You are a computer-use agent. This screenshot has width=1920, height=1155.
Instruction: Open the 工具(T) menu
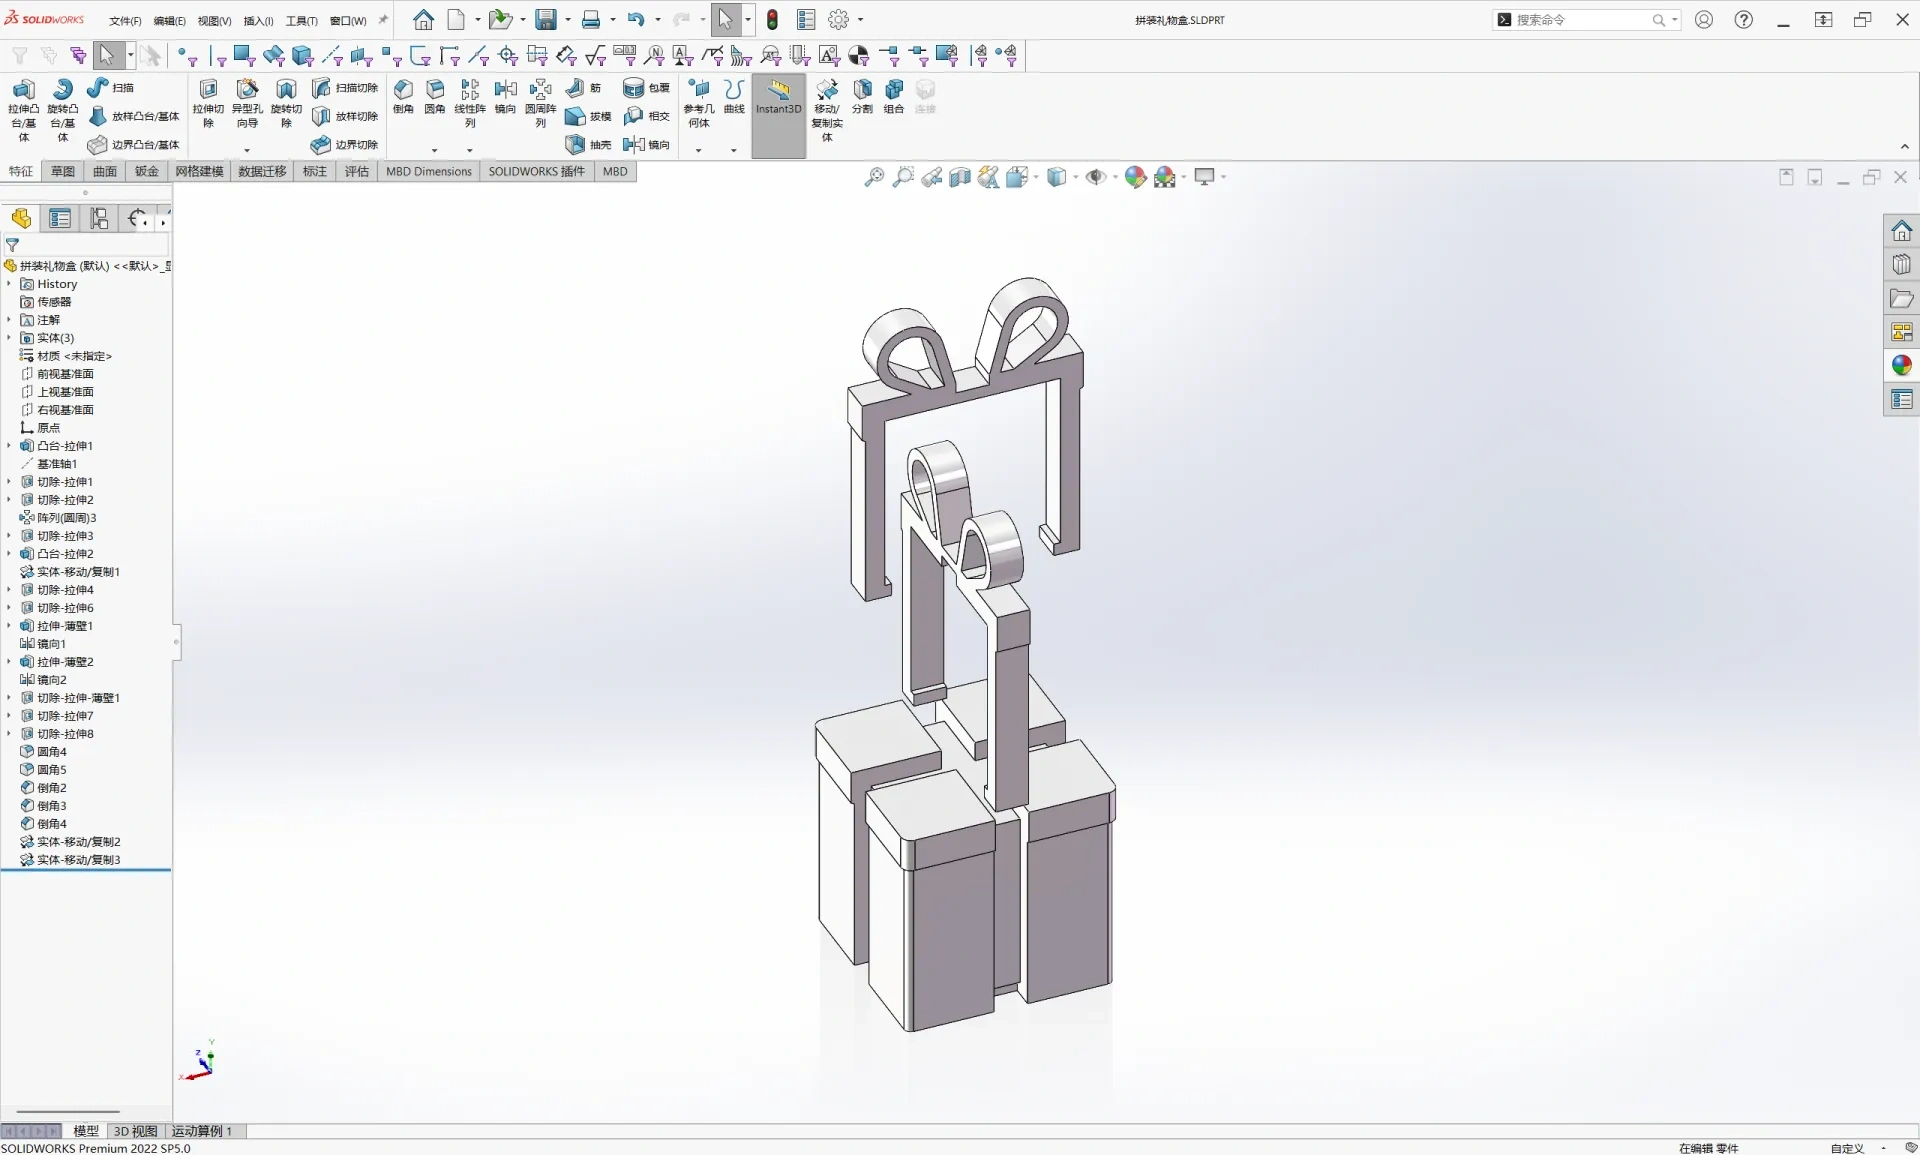(301, 20)
